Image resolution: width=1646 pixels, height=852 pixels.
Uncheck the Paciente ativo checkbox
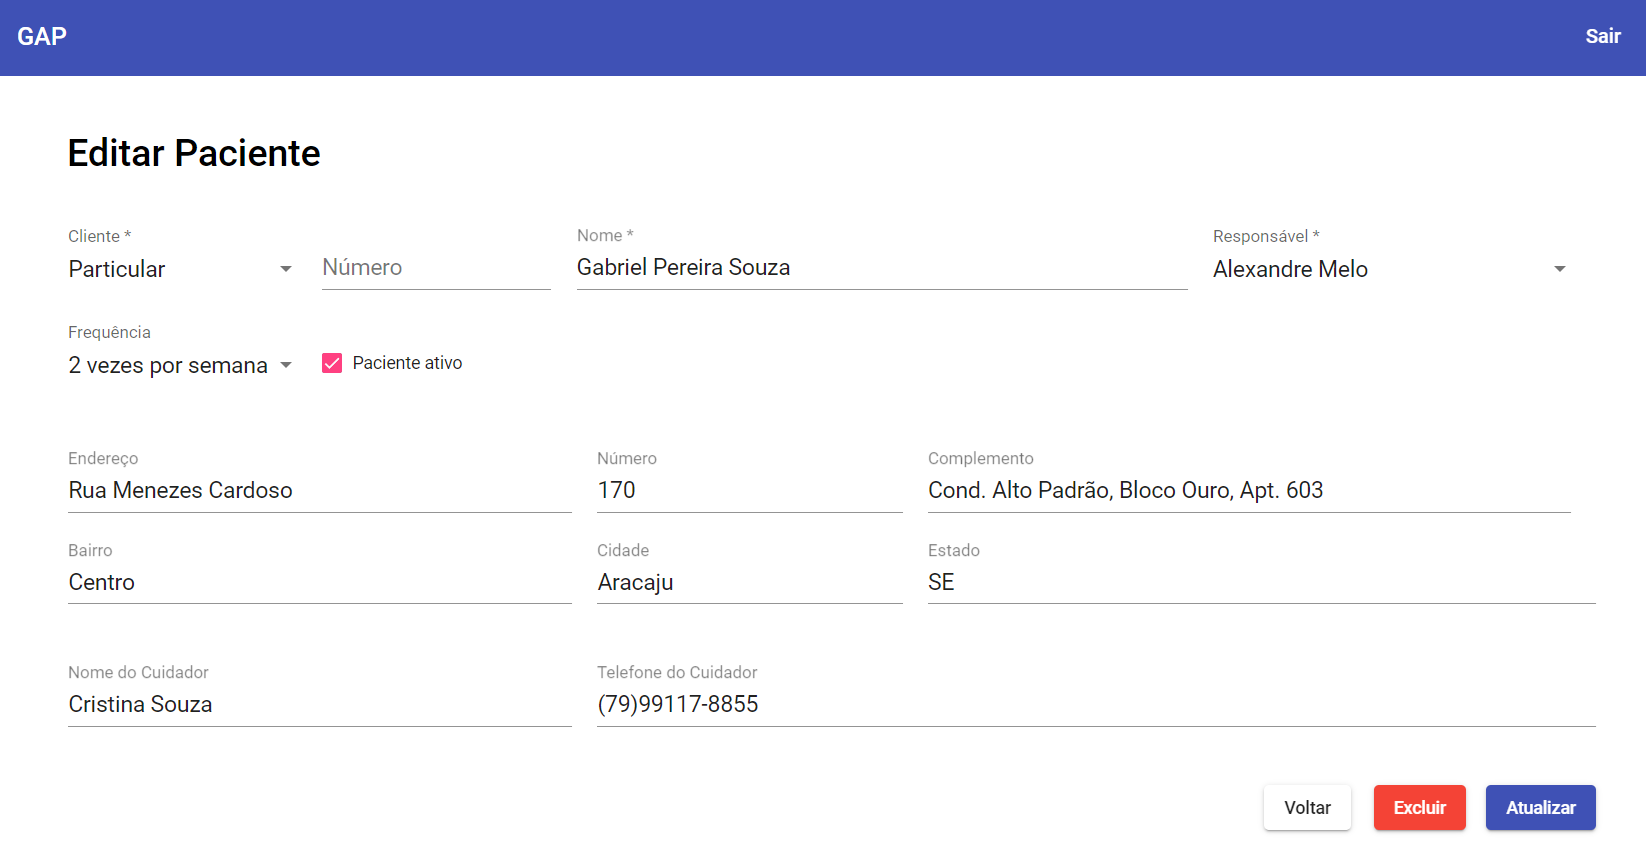(332, 363)
